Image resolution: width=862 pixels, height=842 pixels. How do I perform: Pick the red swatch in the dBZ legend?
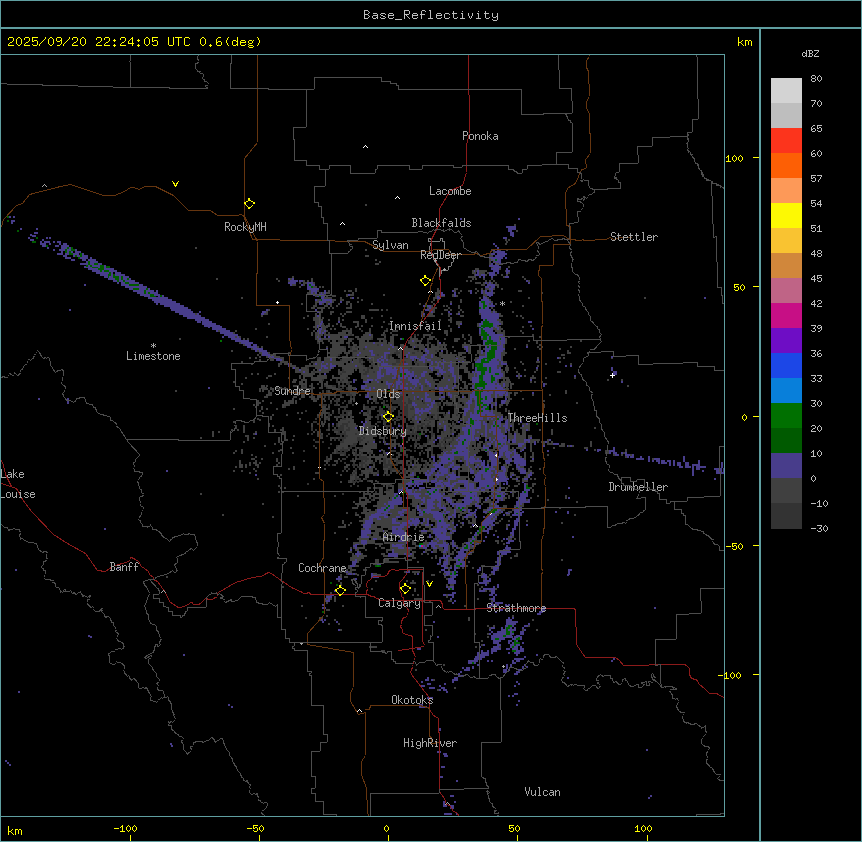click(x=786, y=140)
